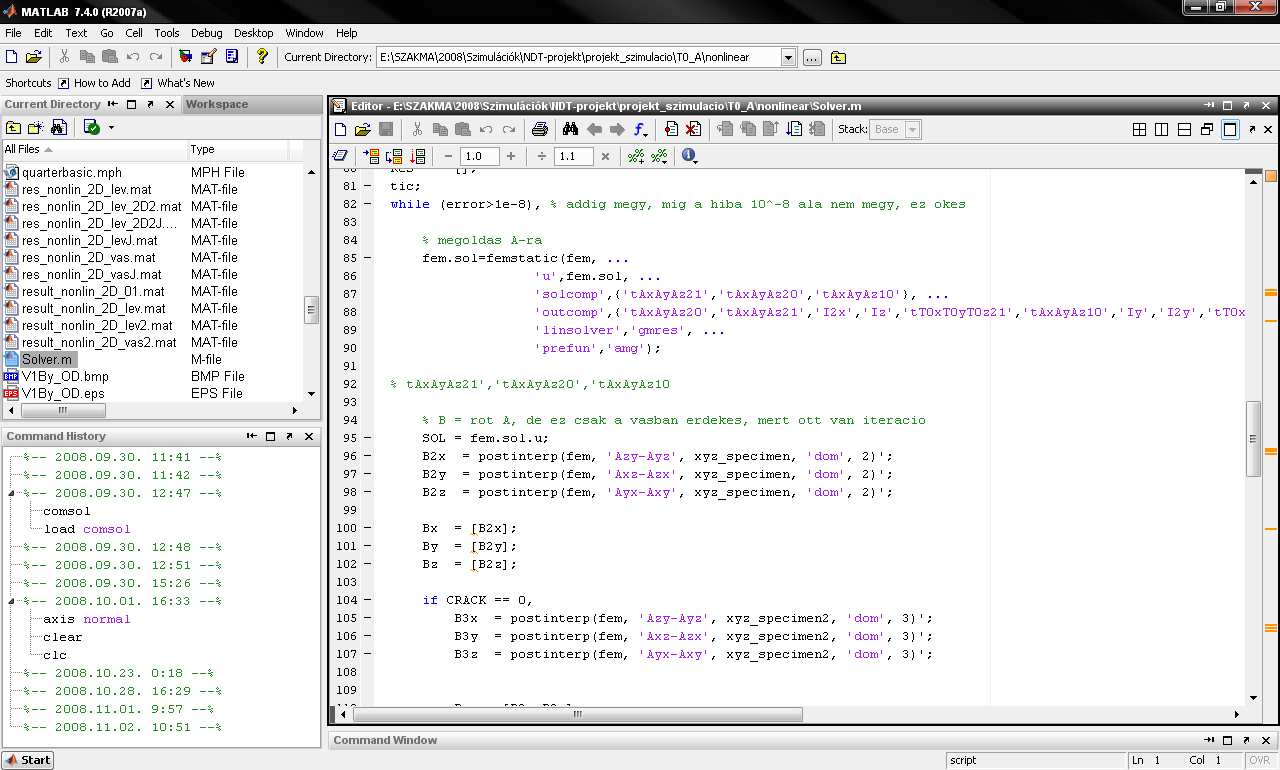The width and height of the screenshot is (1280, 770).
Task: Click the minus decrement value button
Action: pos(447,156)
